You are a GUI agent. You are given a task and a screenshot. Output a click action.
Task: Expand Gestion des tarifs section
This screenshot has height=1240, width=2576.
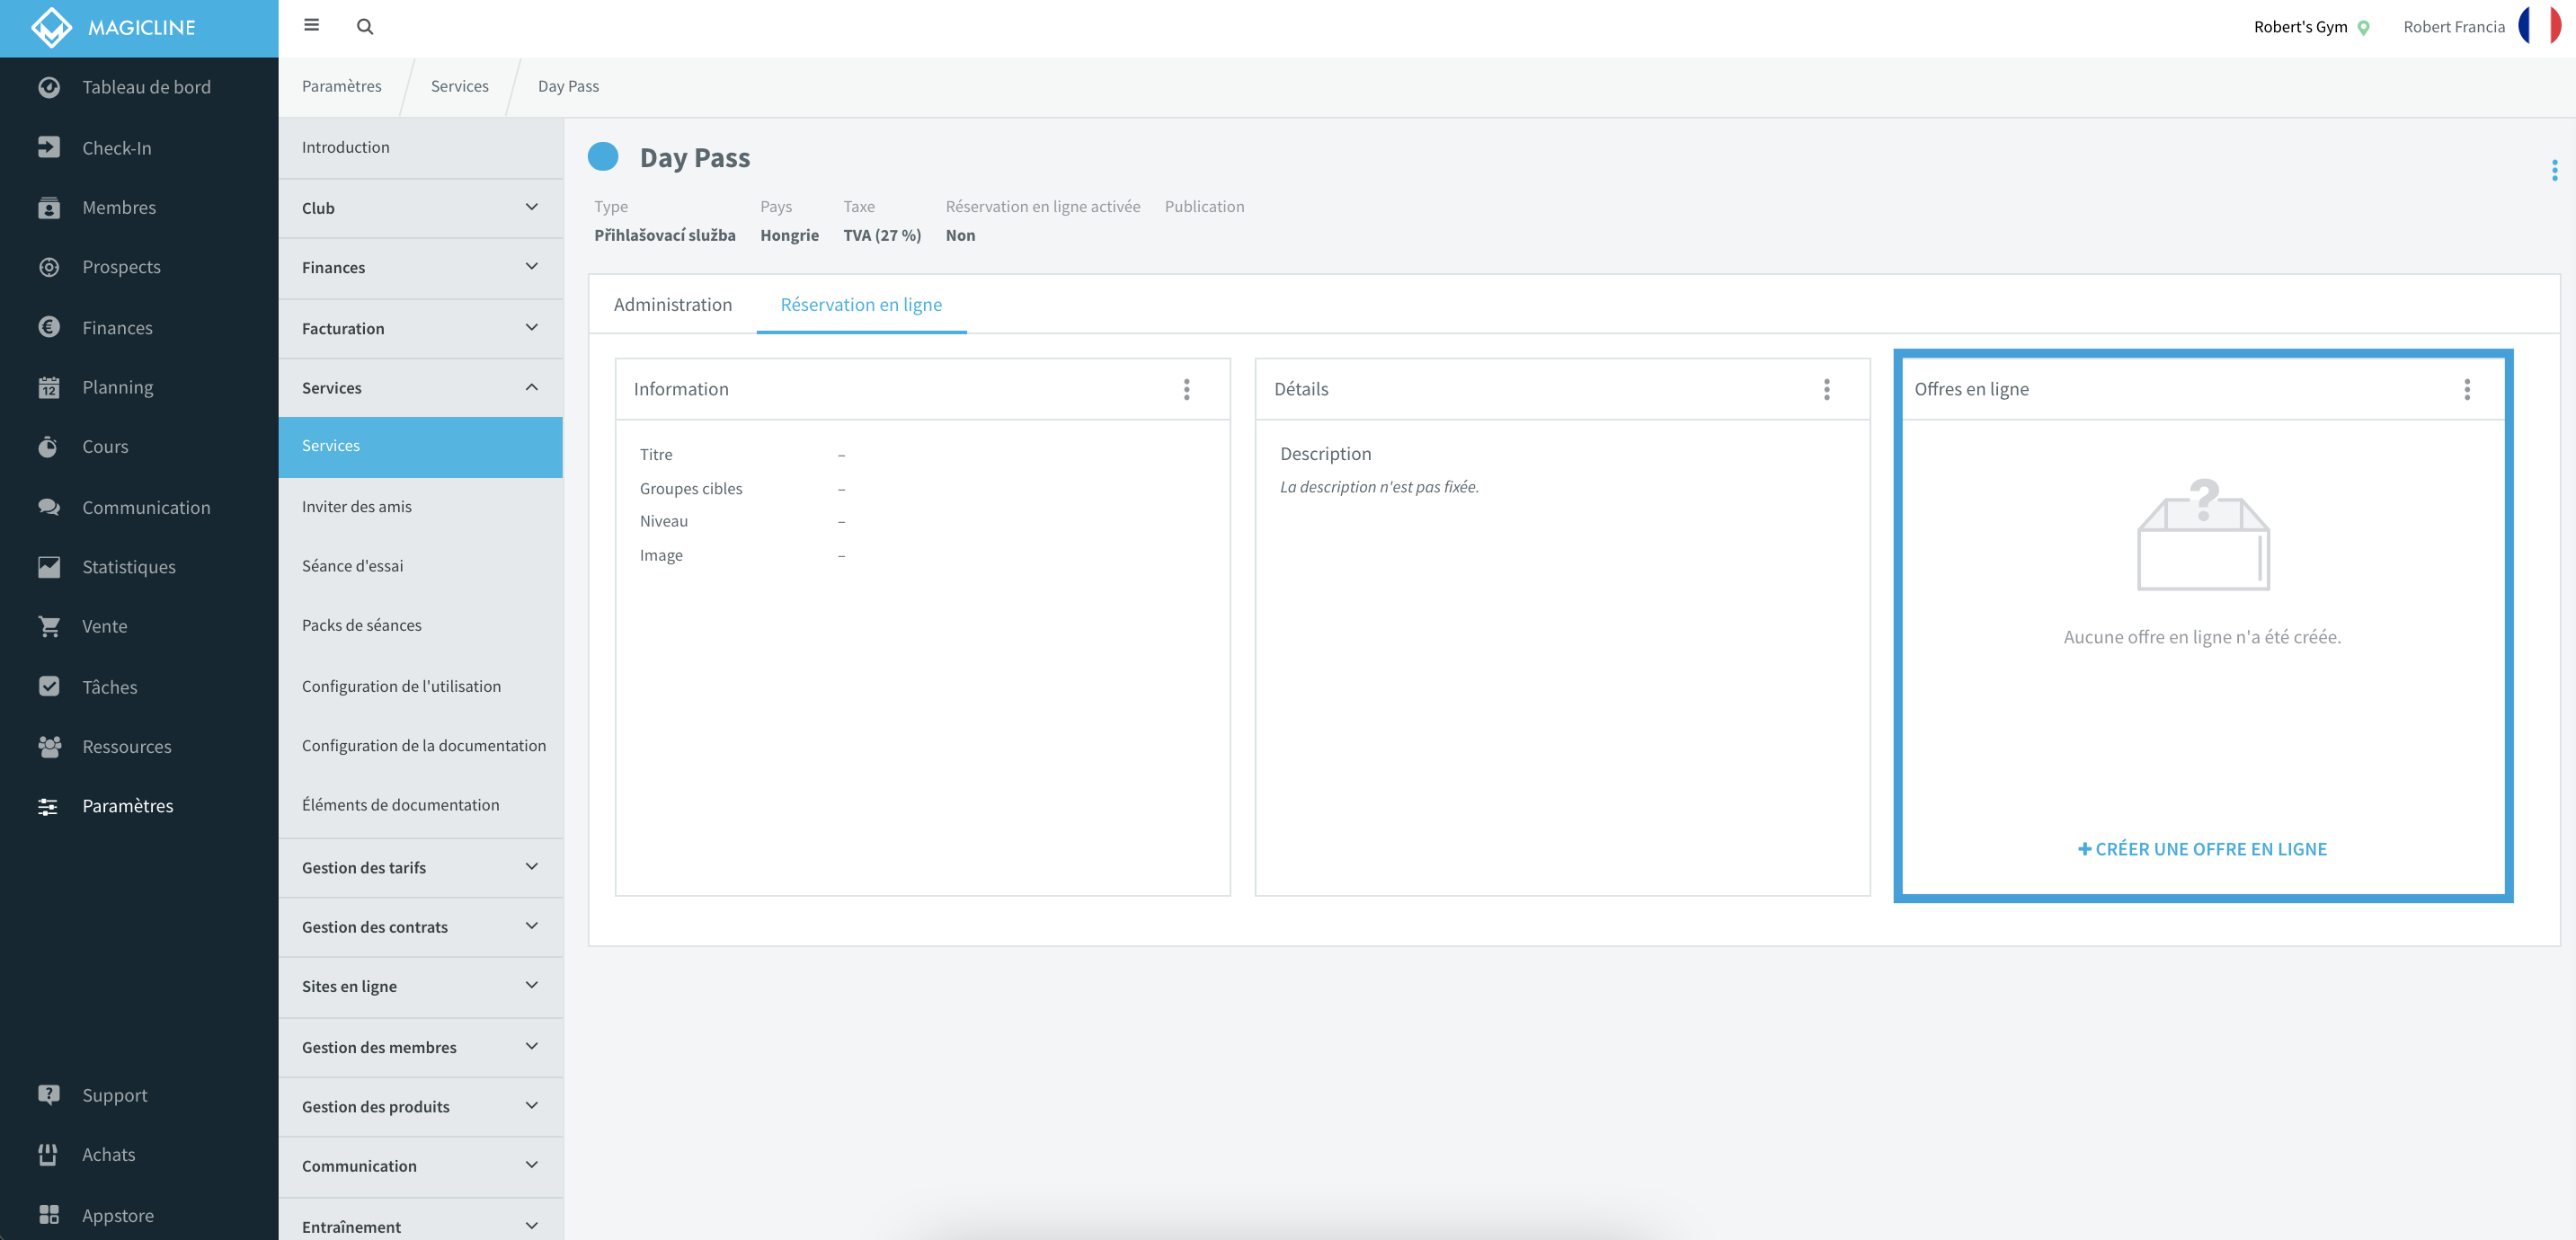[x=421, y=867]
